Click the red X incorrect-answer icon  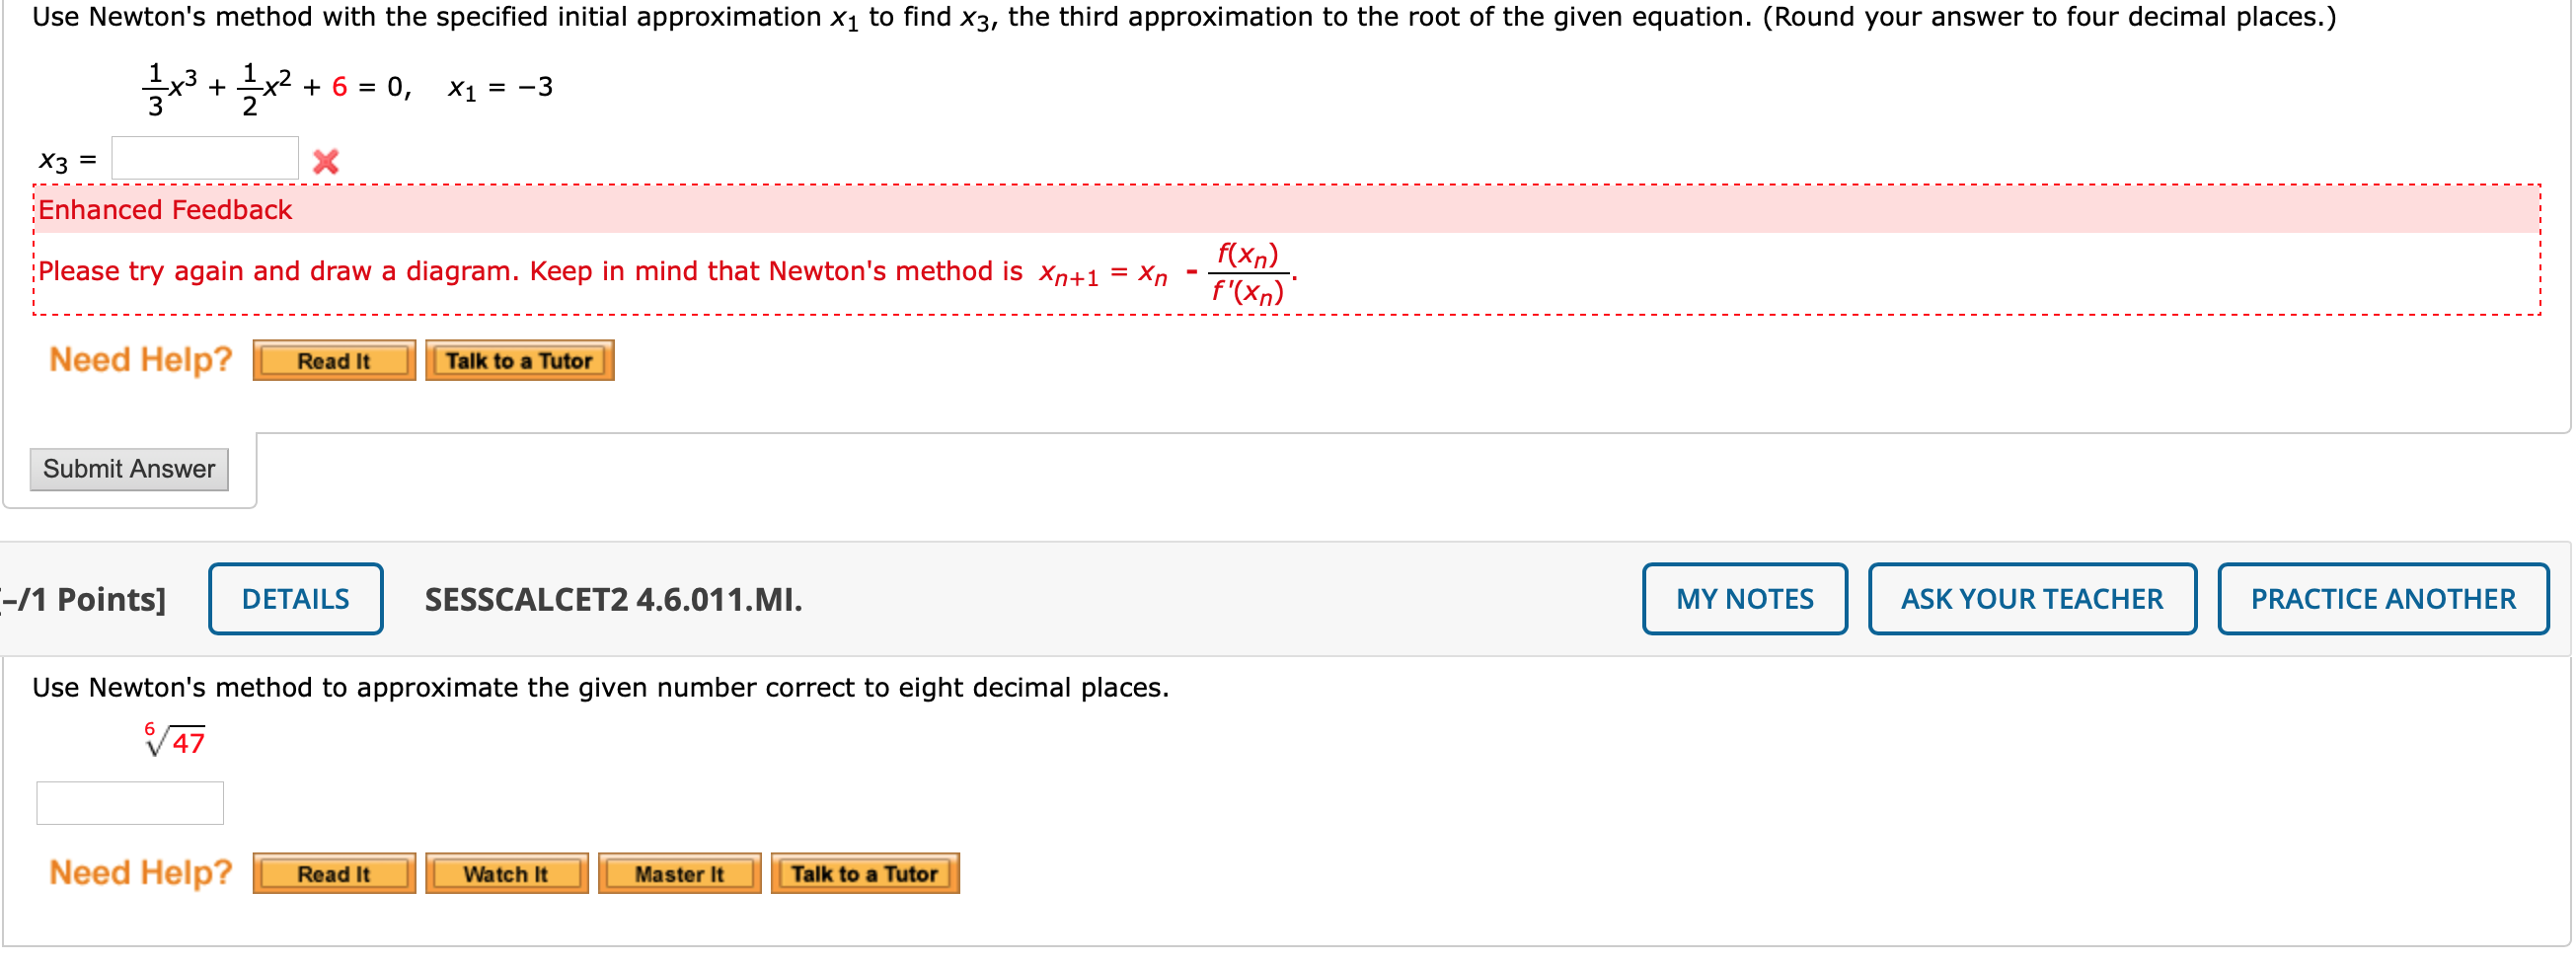click(327, 160)
